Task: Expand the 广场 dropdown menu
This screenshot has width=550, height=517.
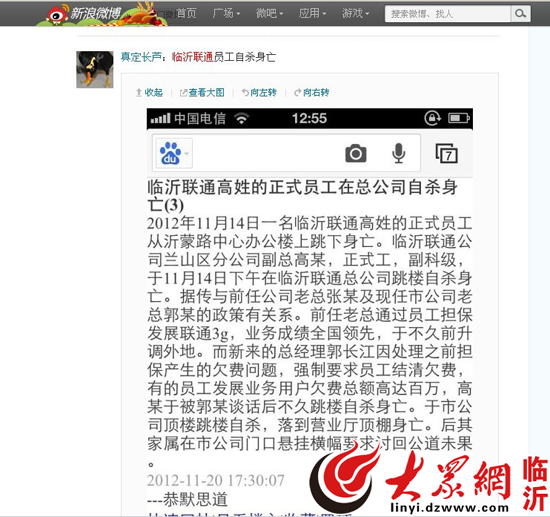Action: pyautogui.click(x=226, y=13)
